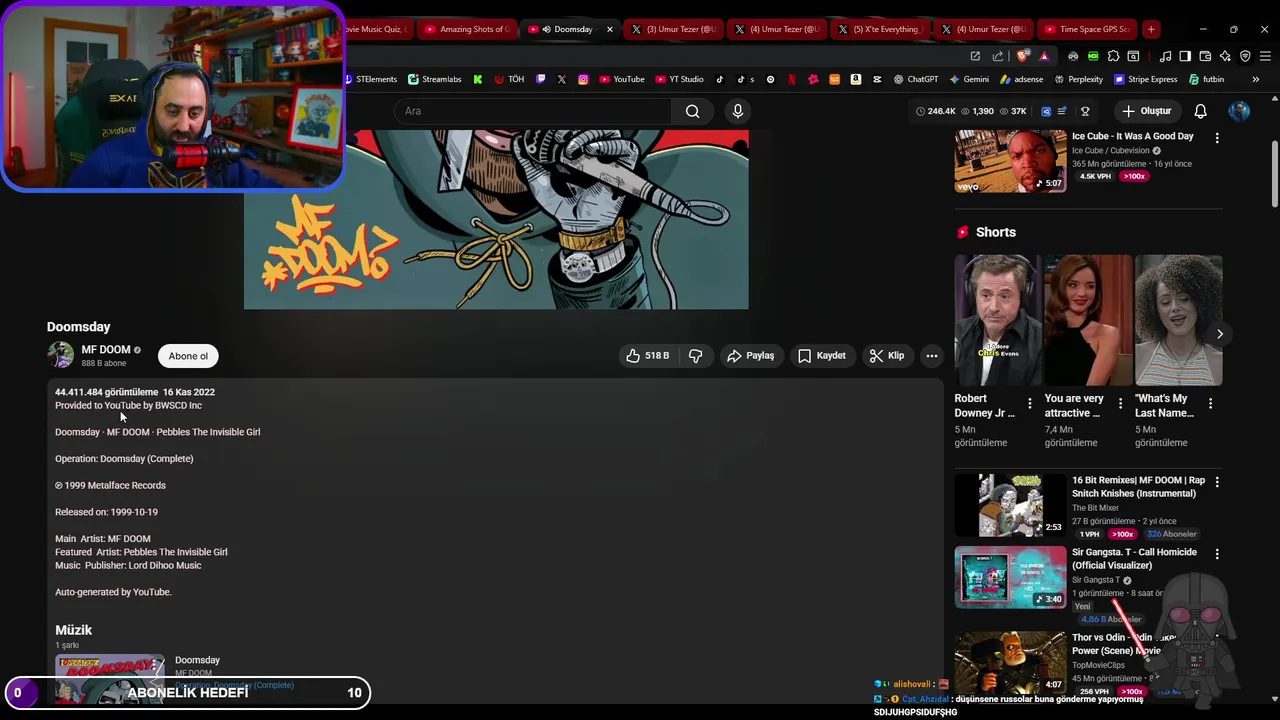The width and height of the screenshot is (1280, 720).
Task: Open the ChatGPT bookmark
Action: 915,79
